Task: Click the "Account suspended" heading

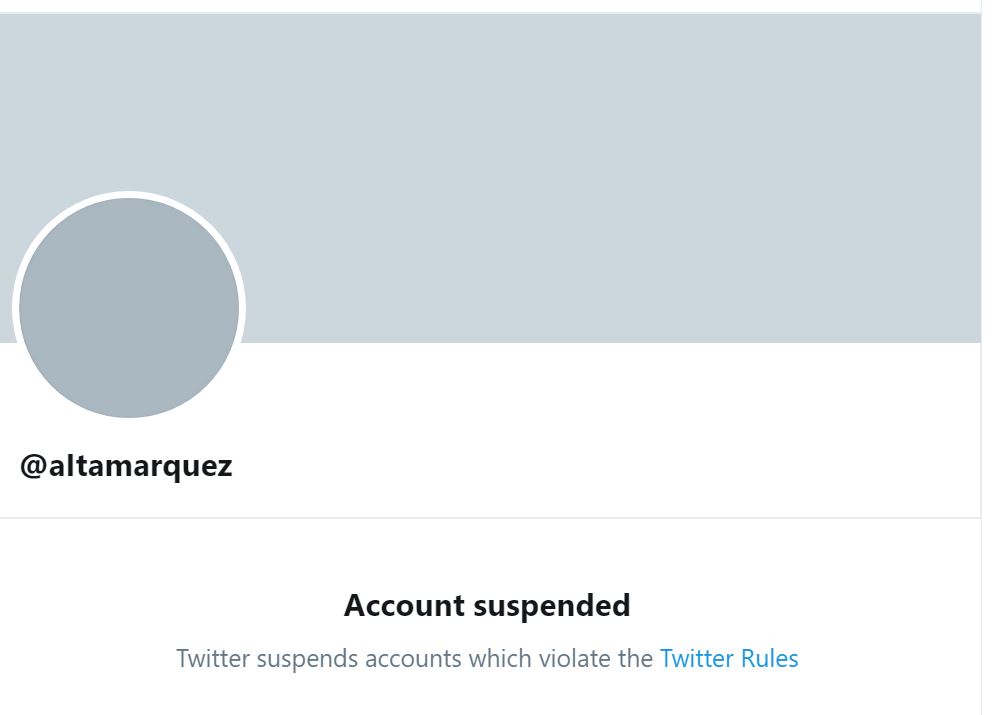Action: coord(487,606)
